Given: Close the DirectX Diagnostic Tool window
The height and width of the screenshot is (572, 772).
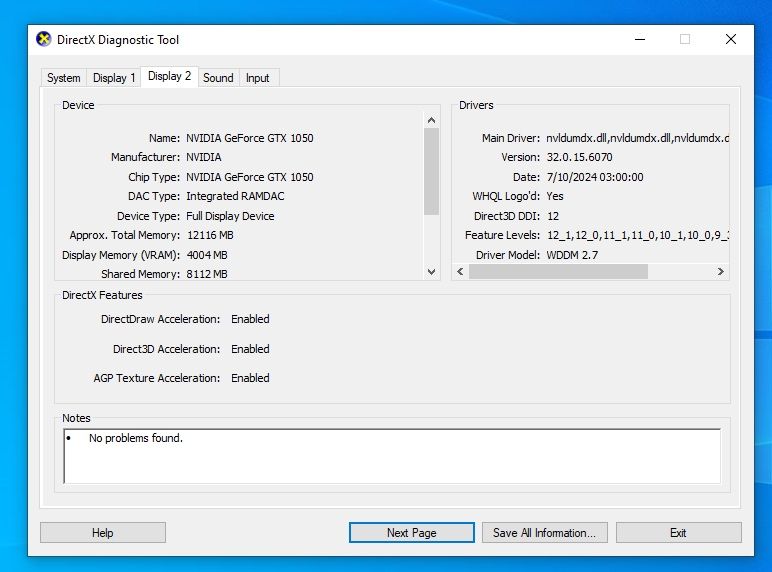Looking at the screenshot, I should coord(731,39).
